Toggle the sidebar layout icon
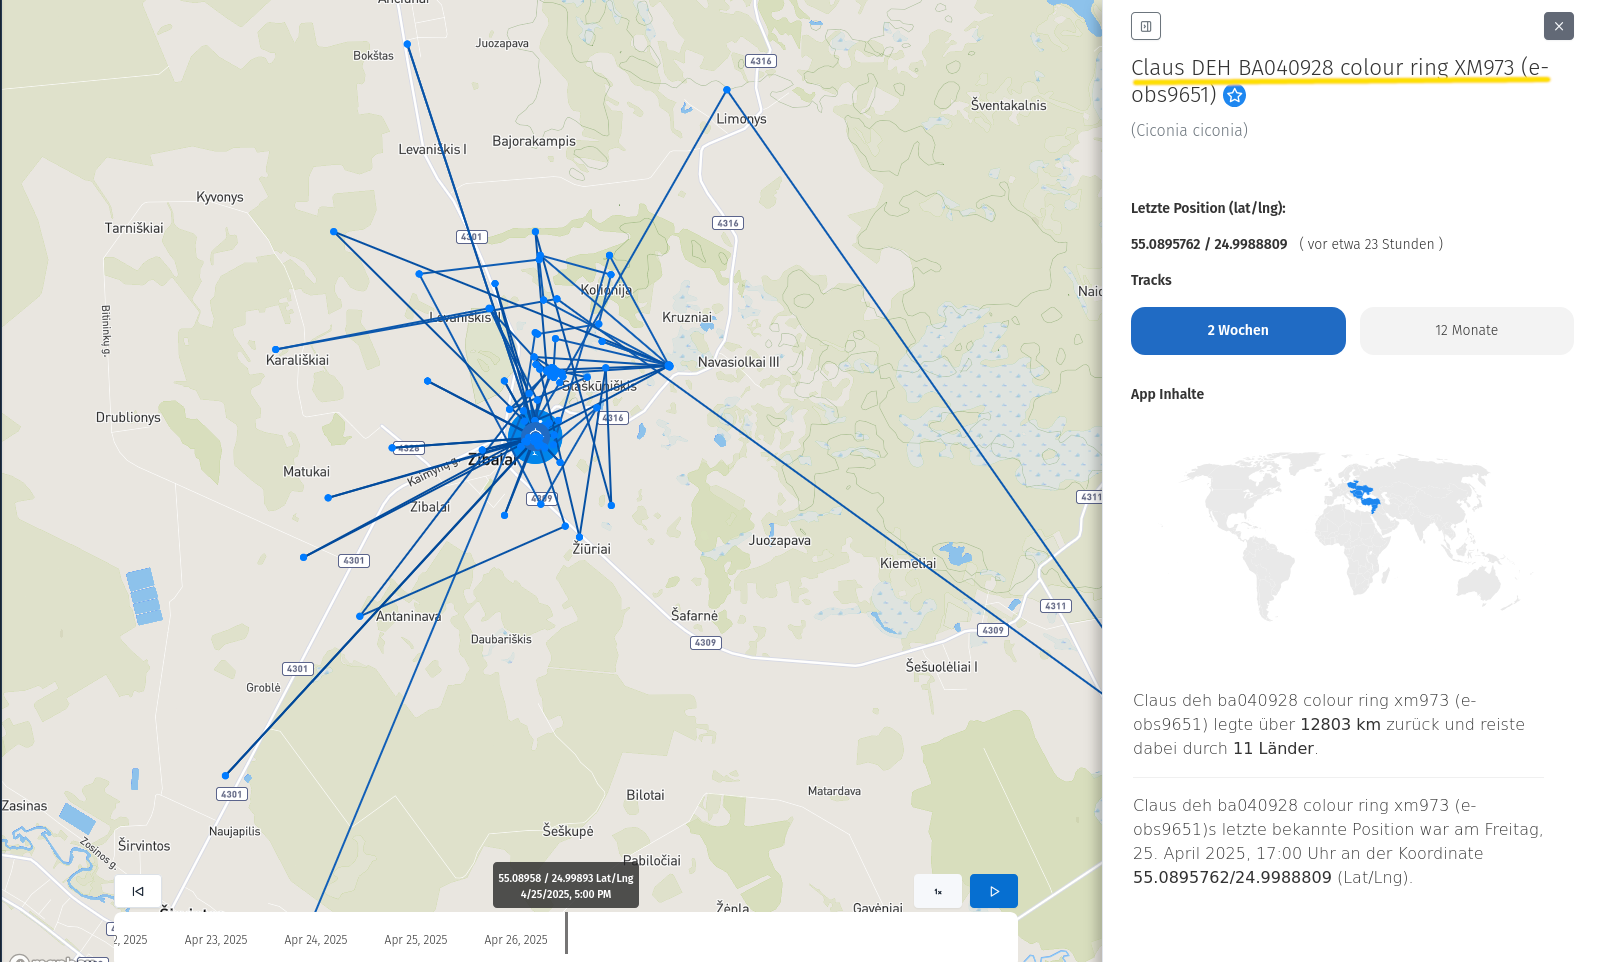The image size is (1602, 962). click(x=1146, y=26)
